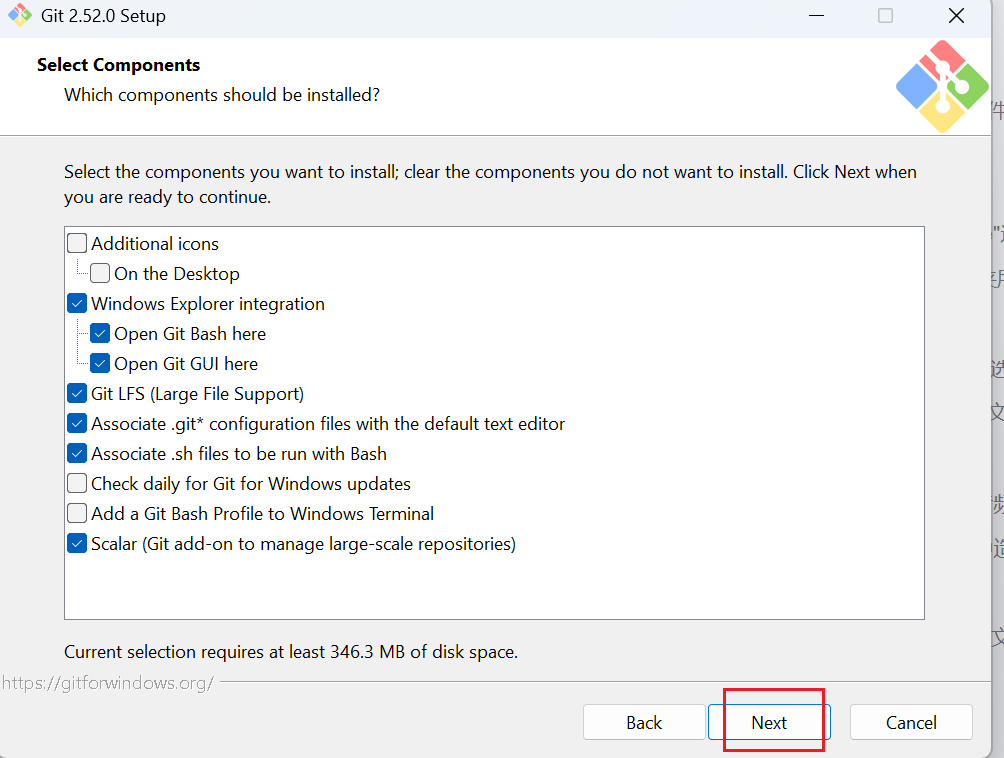
Task: Click the Git 2.52.0 Setup title text
Action: click(103, 15)
